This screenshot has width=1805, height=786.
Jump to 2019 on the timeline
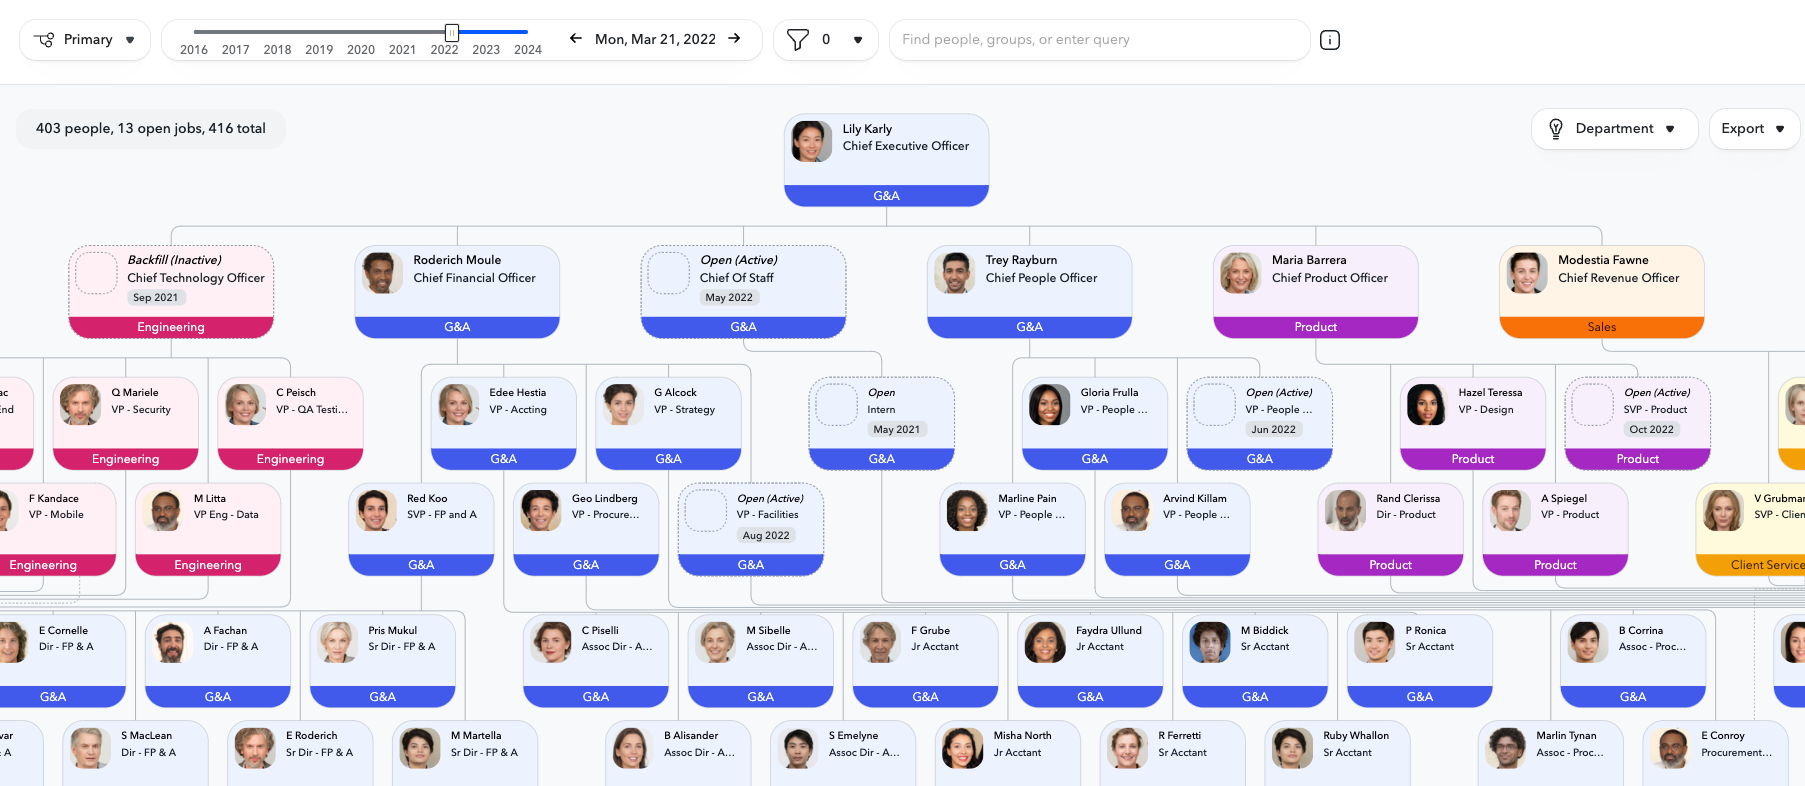[319, 50]
